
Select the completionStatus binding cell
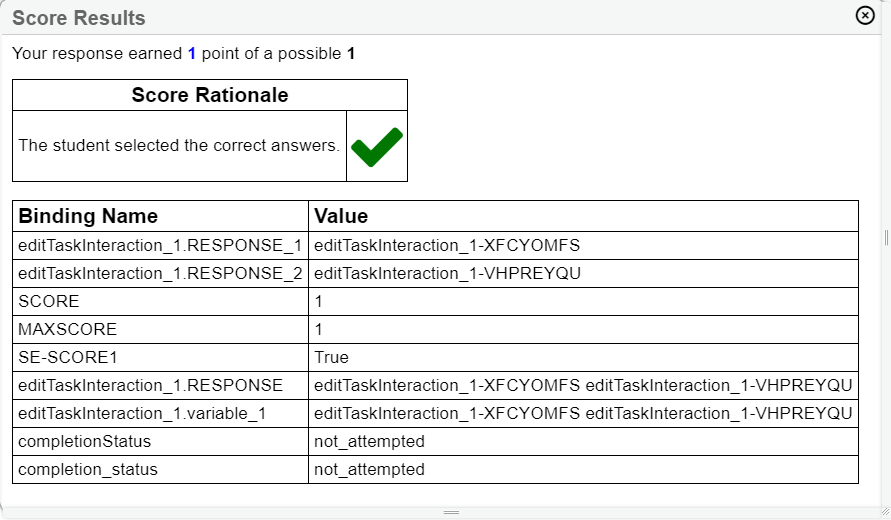coord(160,442)
